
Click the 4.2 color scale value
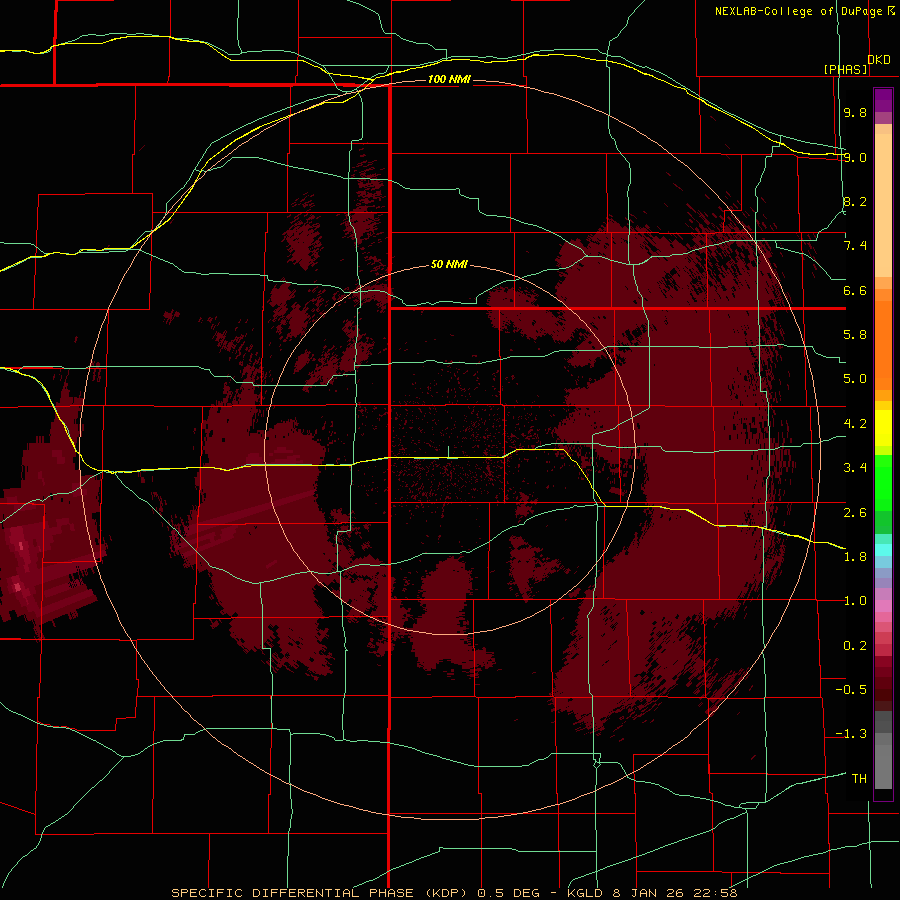tap(855, 424)
